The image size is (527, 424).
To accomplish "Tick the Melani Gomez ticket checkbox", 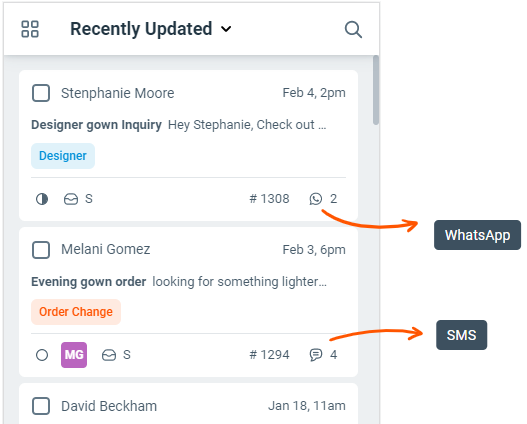I will [x=41, y=250].
